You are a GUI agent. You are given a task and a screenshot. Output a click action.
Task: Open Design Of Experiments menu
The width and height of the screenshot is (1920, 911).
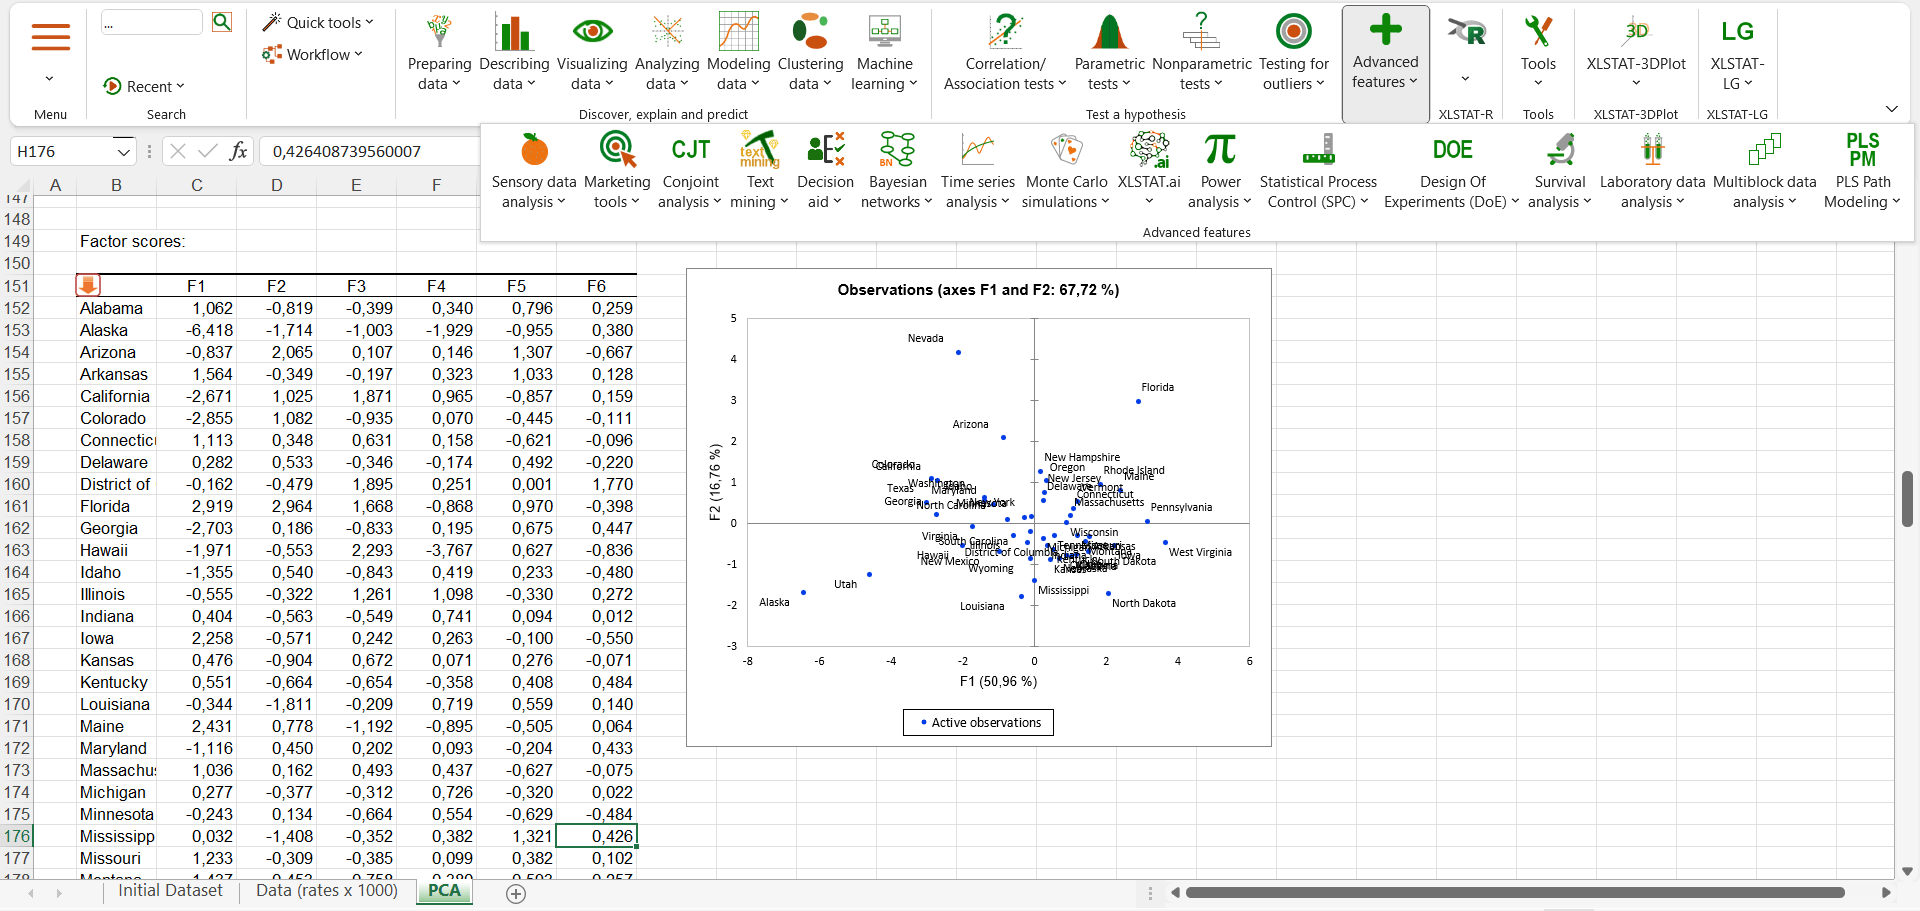[1452, 171]
